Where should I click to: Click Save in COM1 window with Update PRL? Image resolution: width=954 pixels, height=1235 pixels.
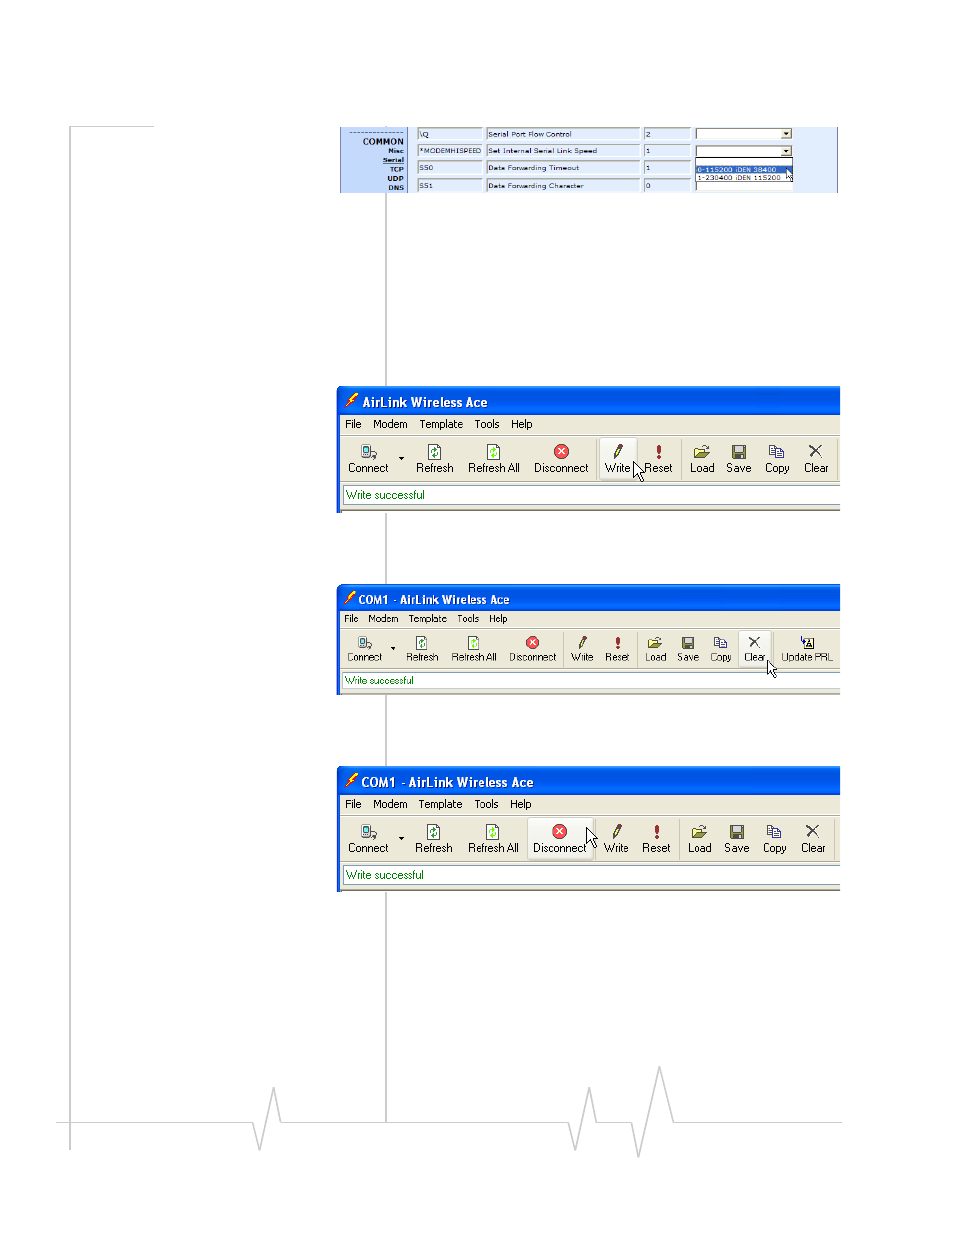(x=688, y=649)
